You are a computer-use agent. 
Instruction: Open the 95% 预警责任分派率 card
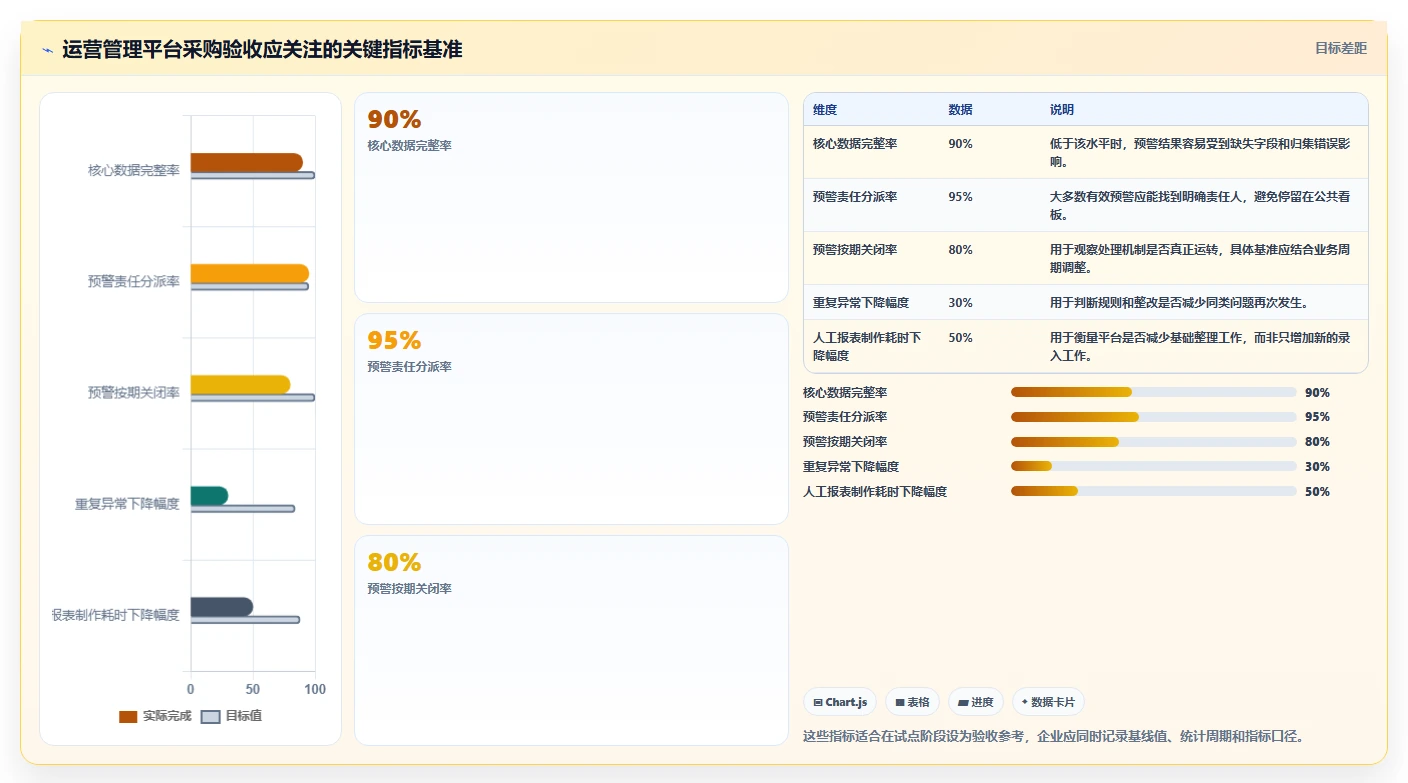point(571,419)
